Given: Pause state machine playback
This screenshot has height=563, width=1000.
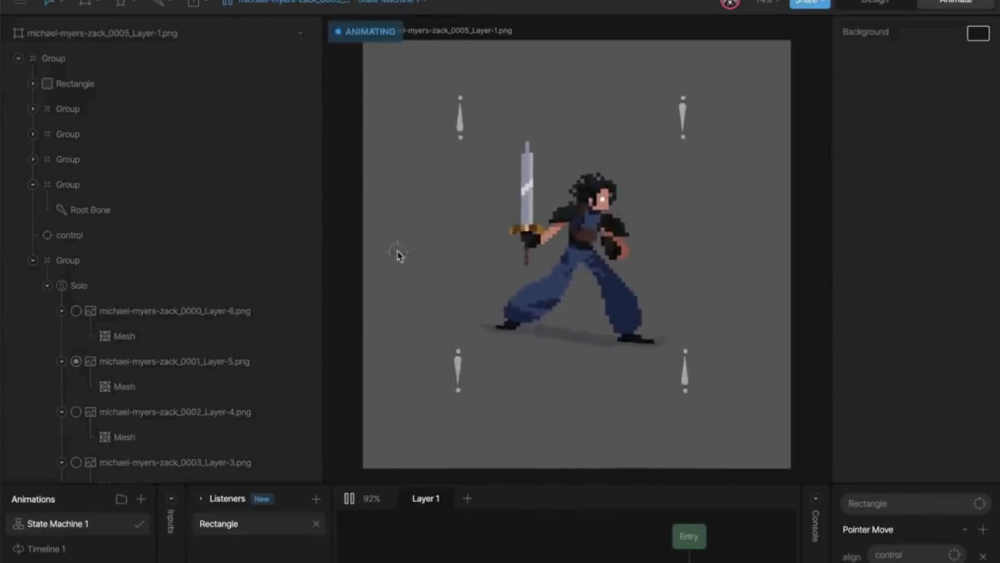Looking at the screenshot, I should (x=349, y=499).
